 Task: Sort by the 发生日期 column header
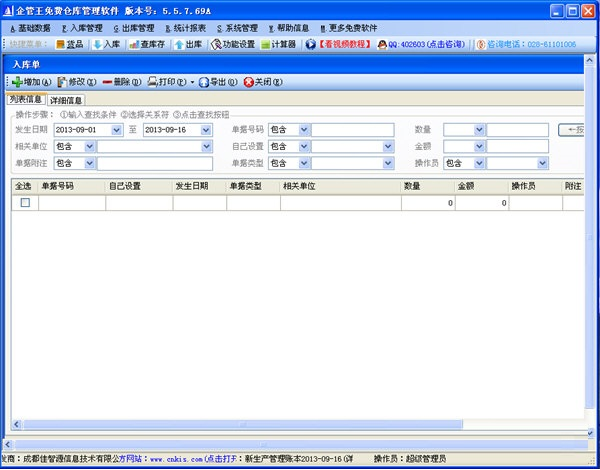[199, 186]
